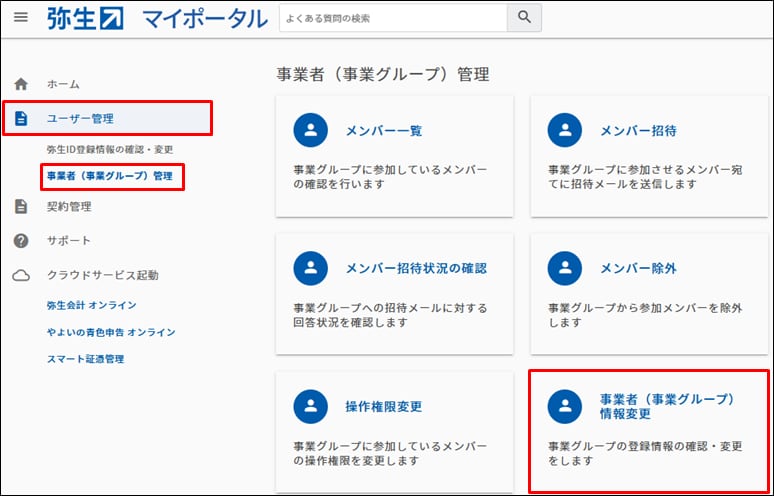Viewport: 774px width, 496px height.
Task: Click the 契約管理 document icon
Action: coord(21,207)
